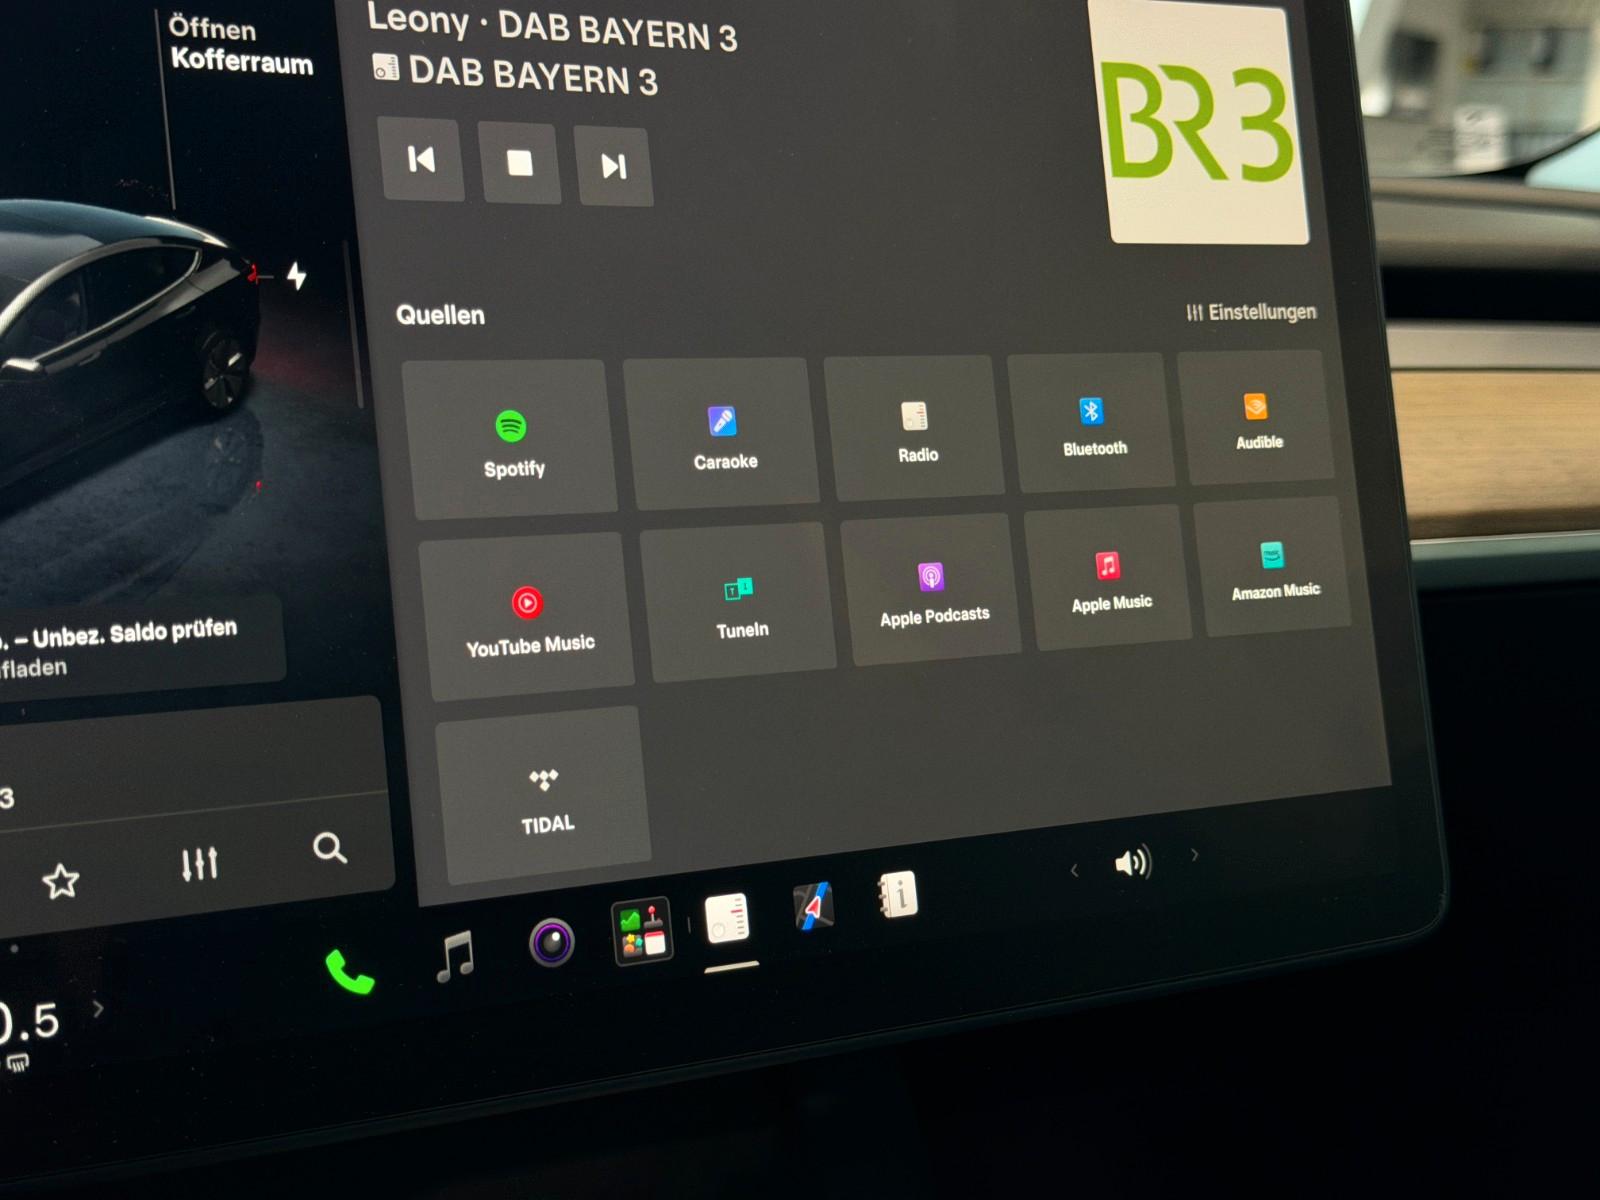Screen dimensions: 1600x1200
Task: Click the Quellen heading
Action: (x=440, y=315)
